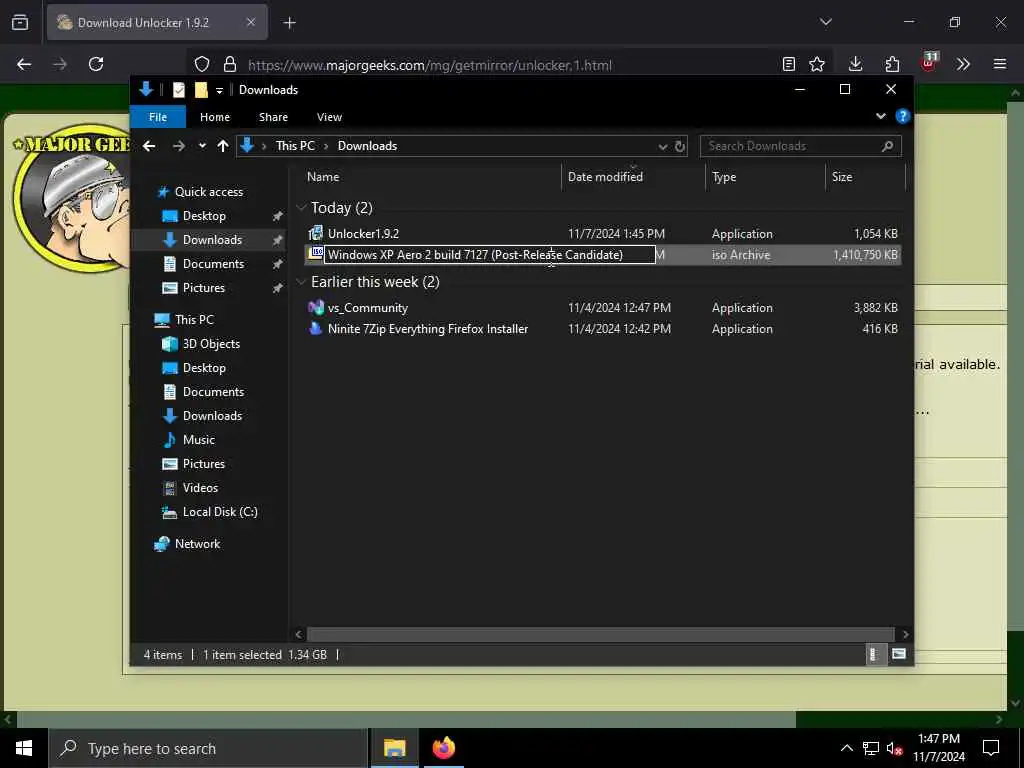Image resolution: width=1024 pixels, height=768 pixels.
Task: Expand the Explorer ribbon chevron
Action: [881, 116]
